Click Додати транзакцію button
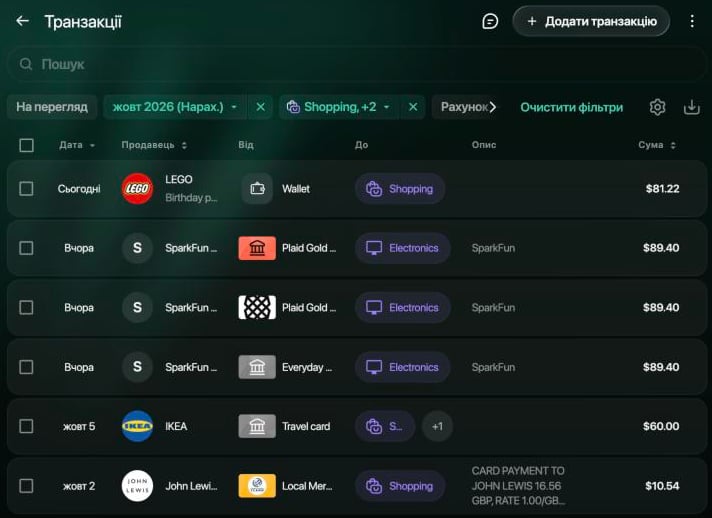The width and height of the screenshot is (712, 518). pos(591,21)
